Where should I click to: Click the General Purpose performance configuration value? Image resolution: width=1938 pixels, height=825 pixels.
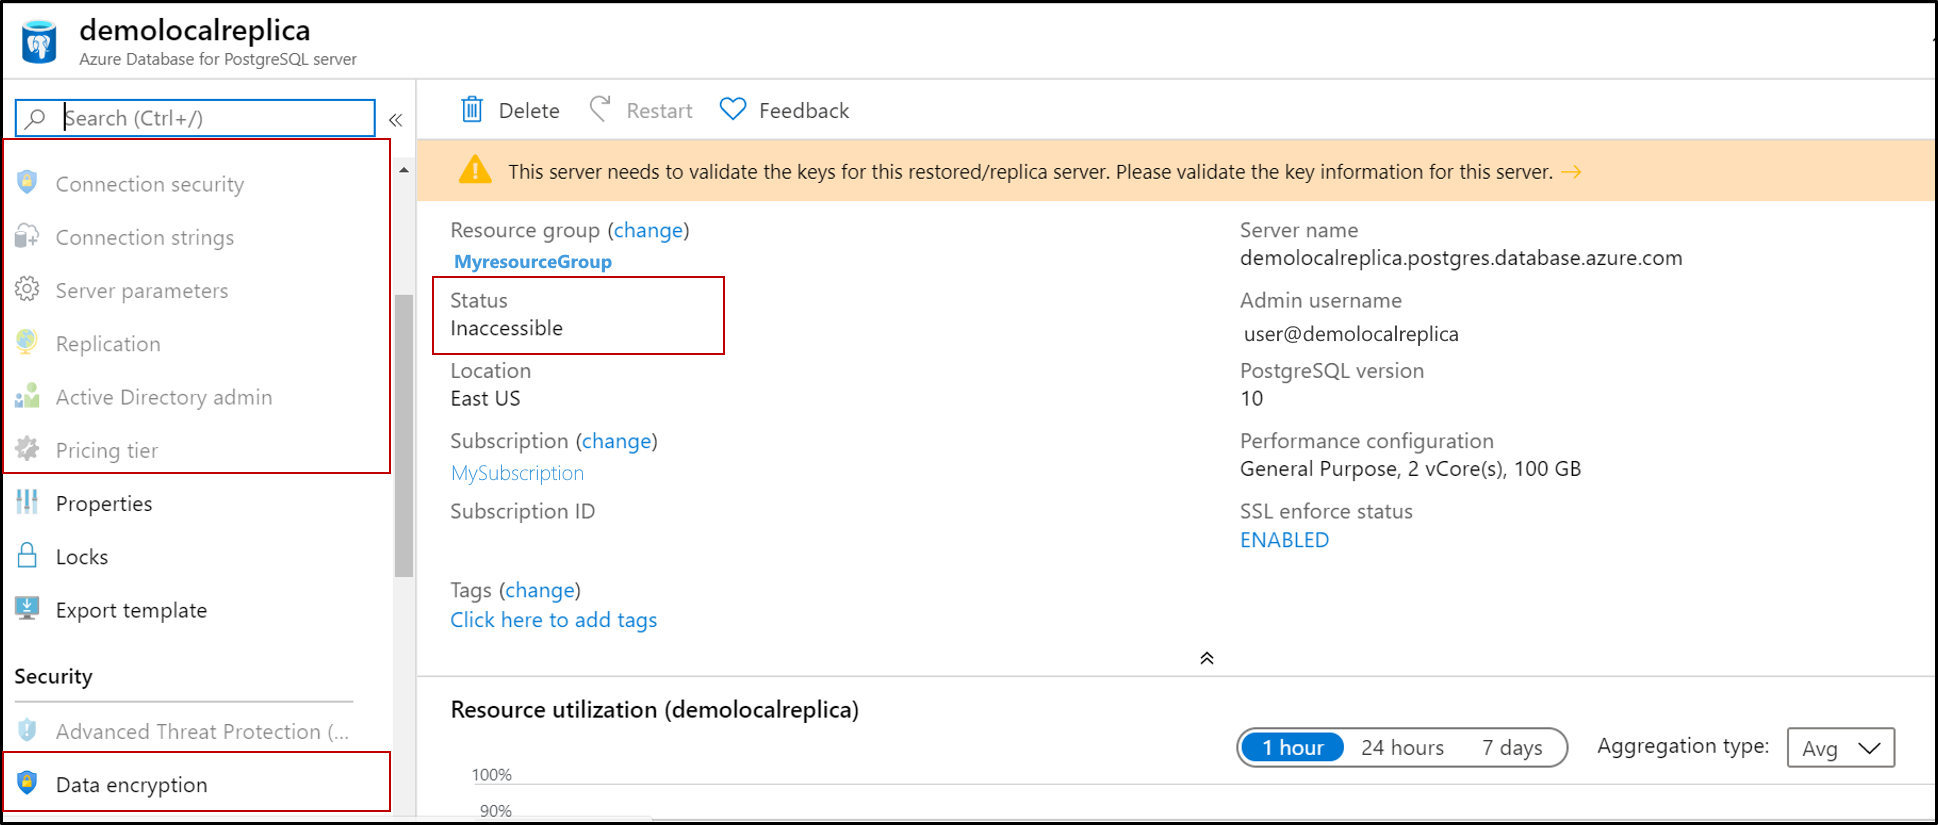(x=1410, y=469)
